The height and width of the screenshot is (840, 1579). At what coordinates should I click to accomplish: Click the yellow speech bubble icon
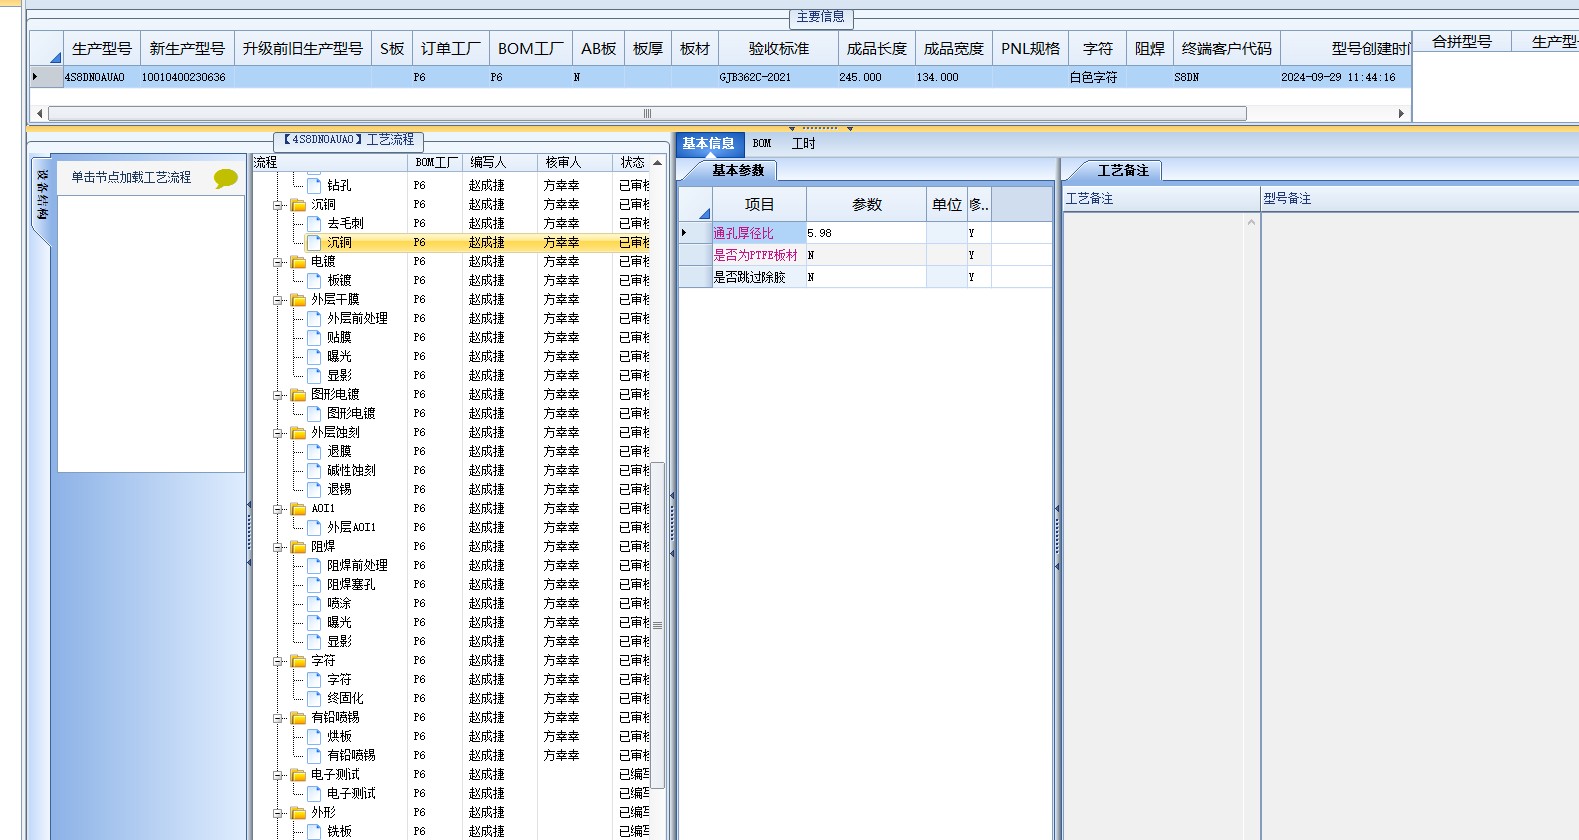226,178
